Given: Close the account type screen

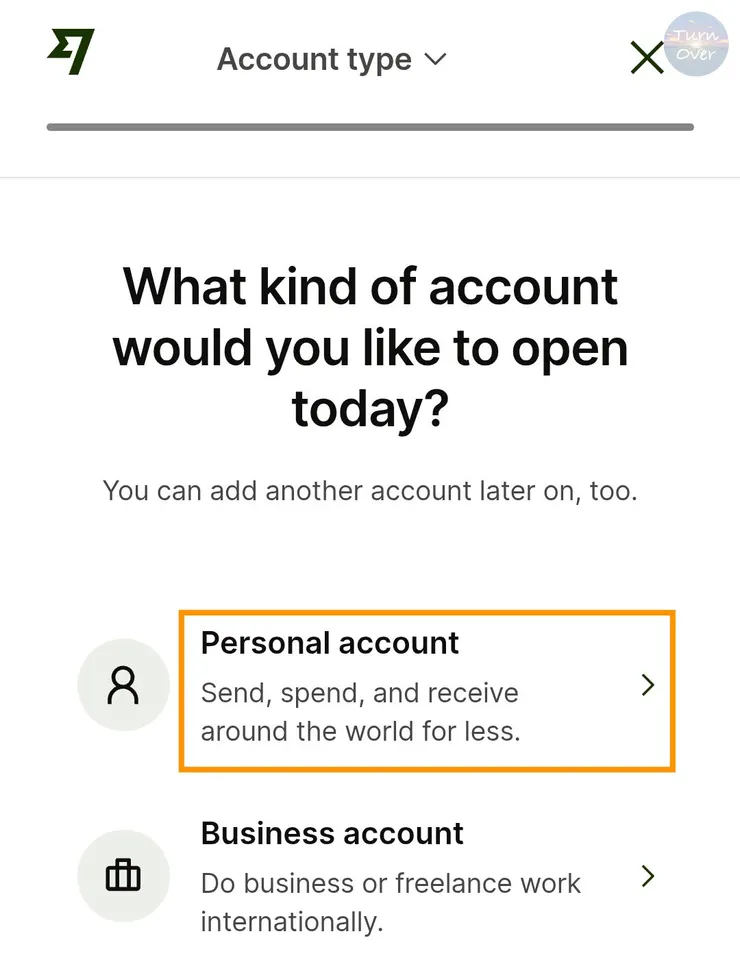Looking at the screenshot, I should (x=647, y=59).
